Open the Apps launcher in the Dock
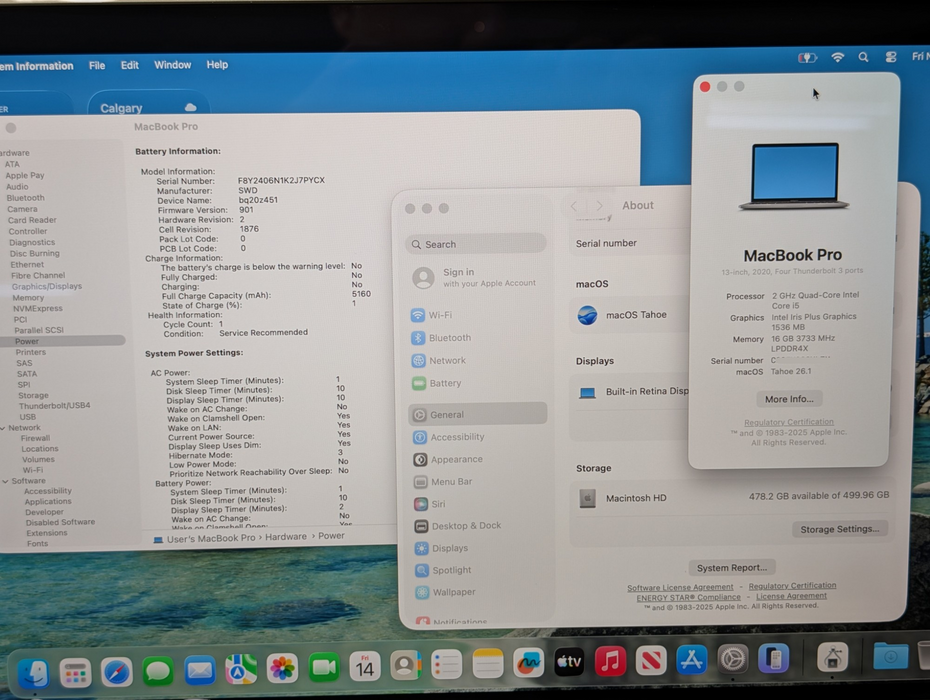This screenshot has height=700, width=930. [75, 673]
